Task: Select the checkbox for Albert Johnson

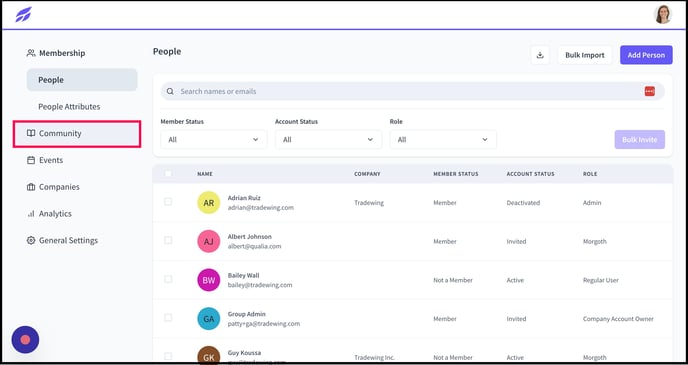Action: click(x=168, y=240)
